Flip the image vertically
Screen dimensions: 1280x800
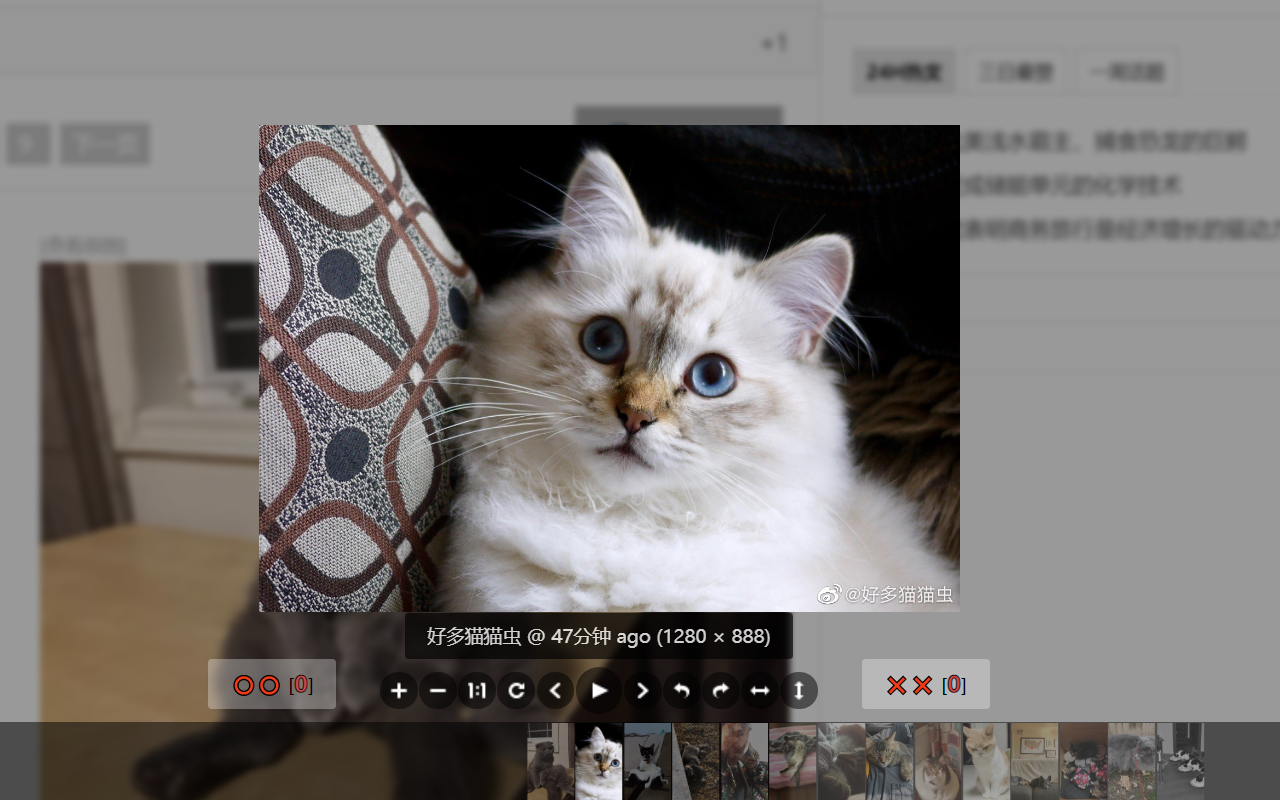pos(799,690)
